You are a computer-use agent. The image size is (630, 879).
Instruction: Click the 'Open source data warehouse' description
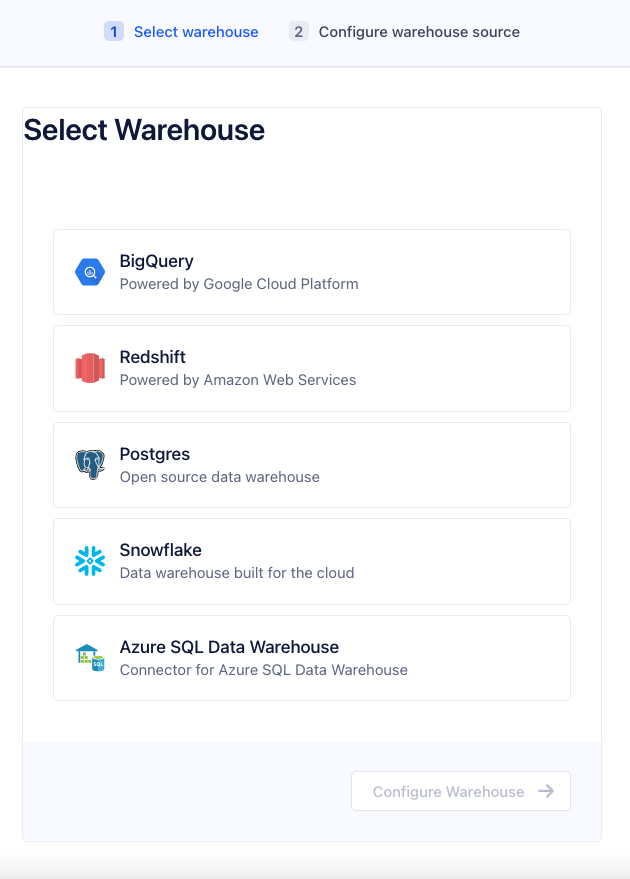[220, 477]
